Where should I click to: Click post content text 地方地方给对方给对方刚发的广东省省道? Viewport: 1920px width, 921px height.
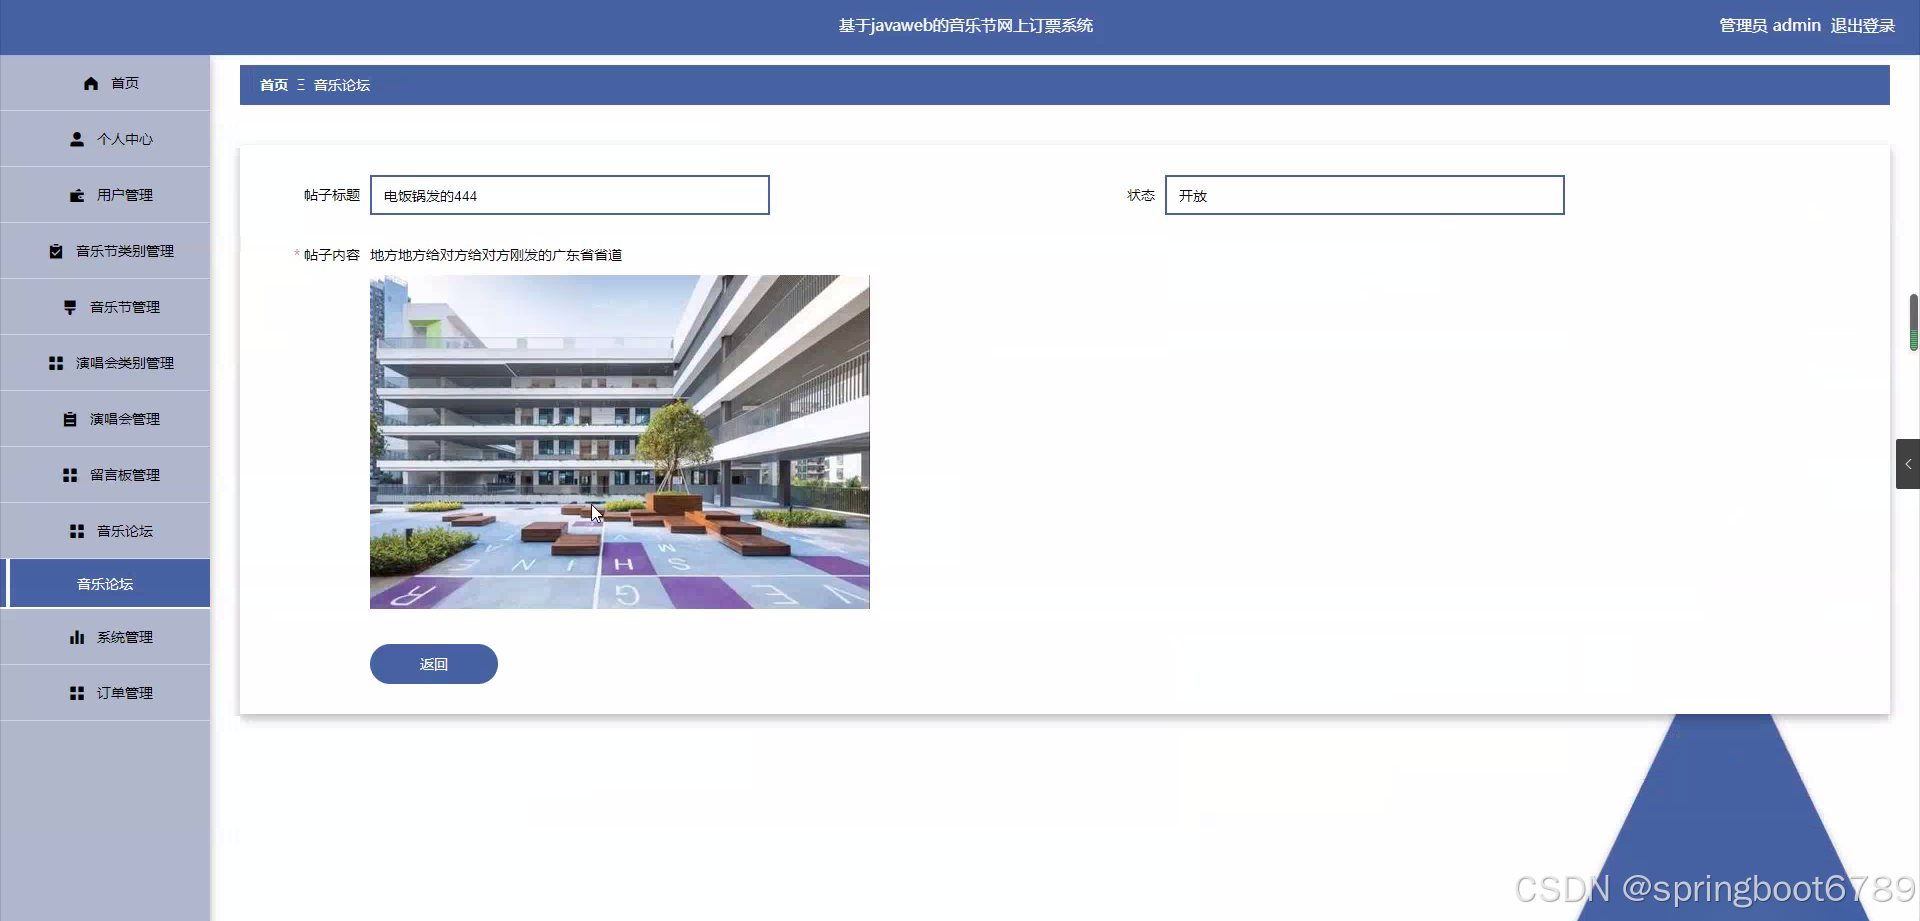pyautogui.click(x=496, y=255)
